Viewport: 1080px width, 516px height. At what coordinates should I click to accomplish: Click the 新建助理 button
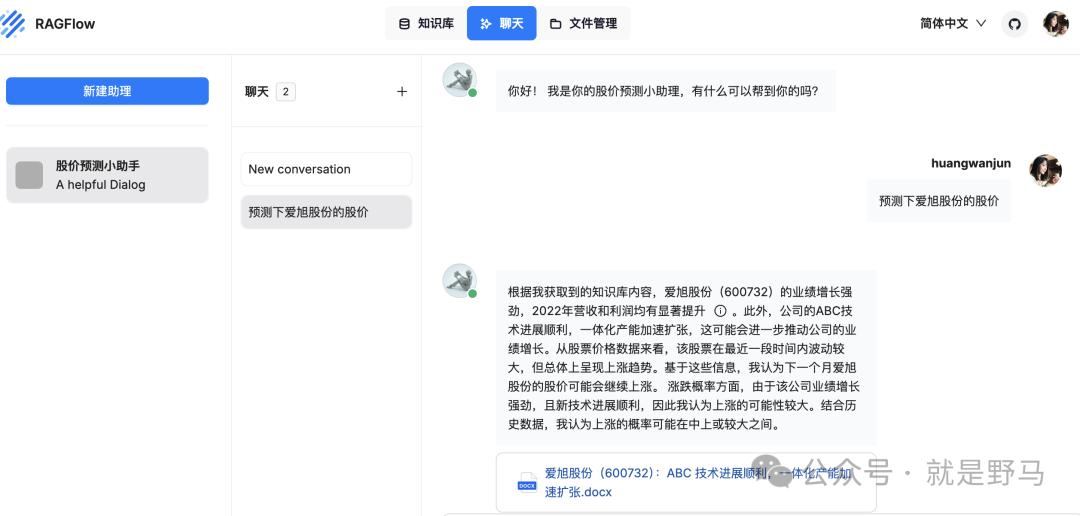point(107,91)
